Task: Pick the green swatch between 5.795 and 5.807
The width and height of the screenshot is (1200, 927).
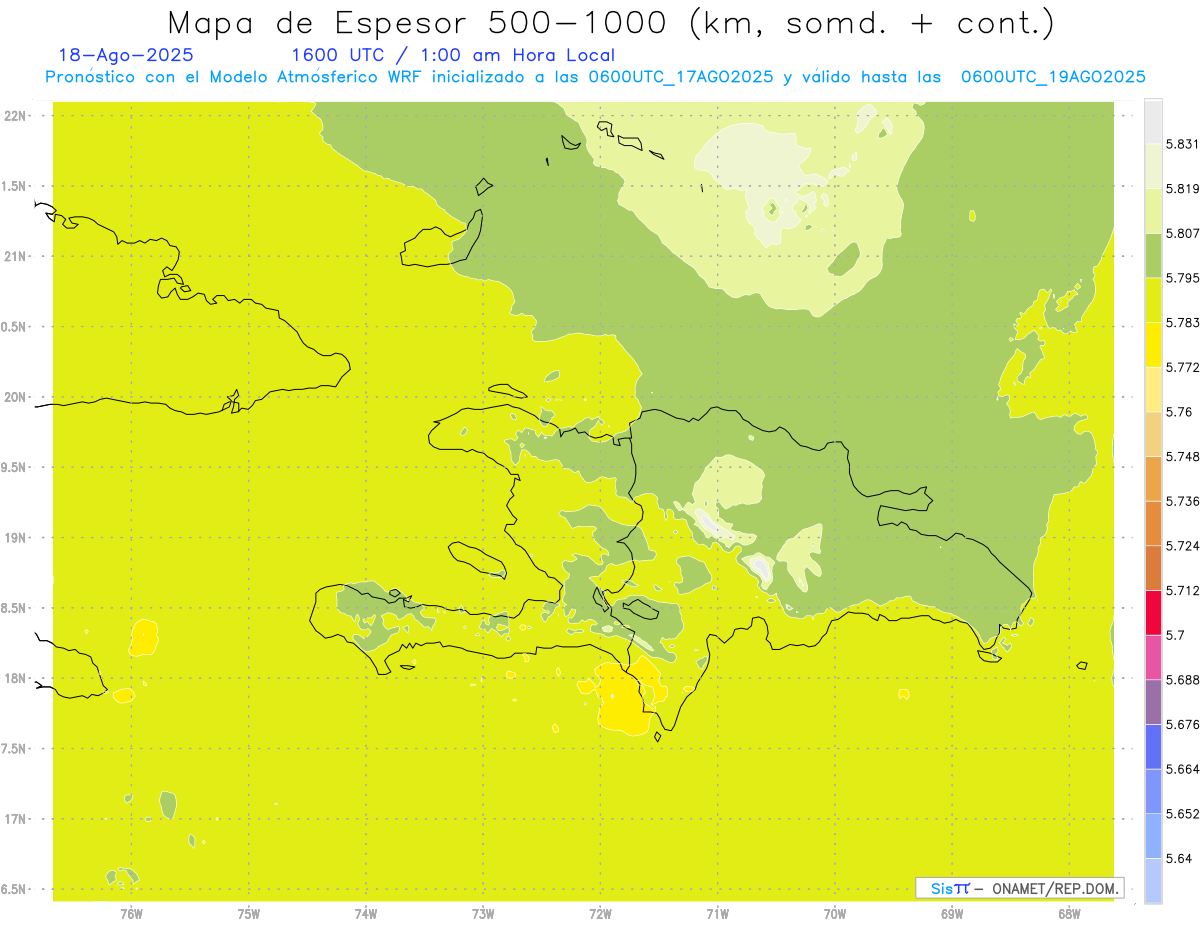Action: click(x=1153, y=256)
